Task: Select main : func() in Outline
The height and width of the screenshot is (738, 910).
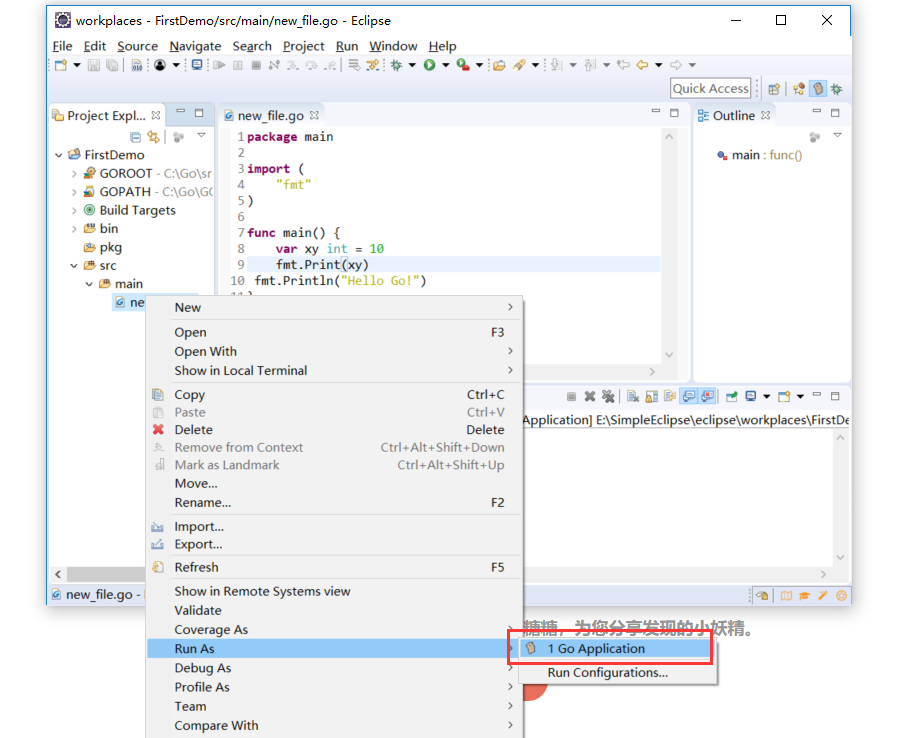Action: tap(760, 155)
